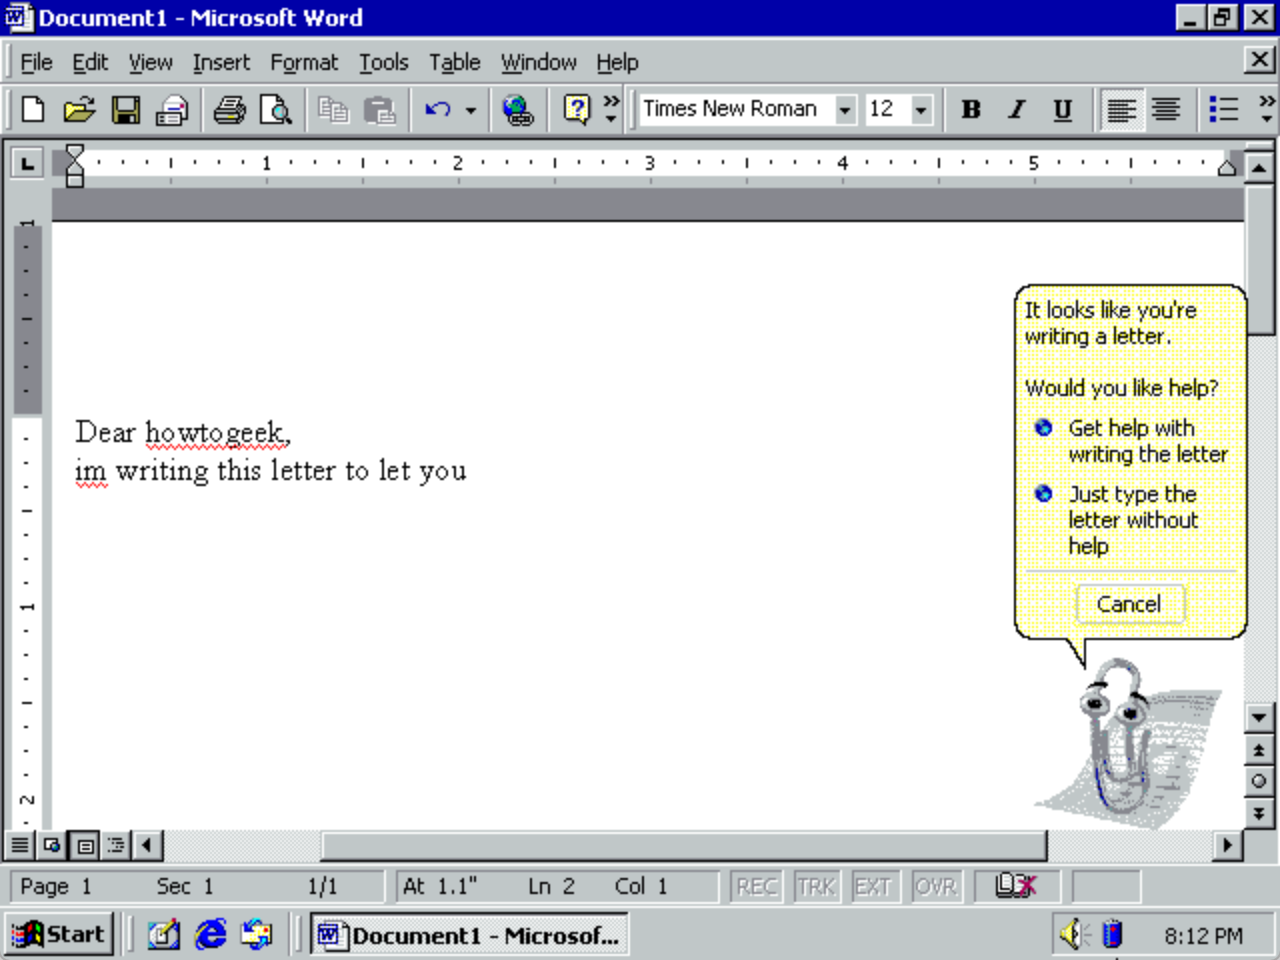Click the Select Browse Object button

tap(1259, 781)
